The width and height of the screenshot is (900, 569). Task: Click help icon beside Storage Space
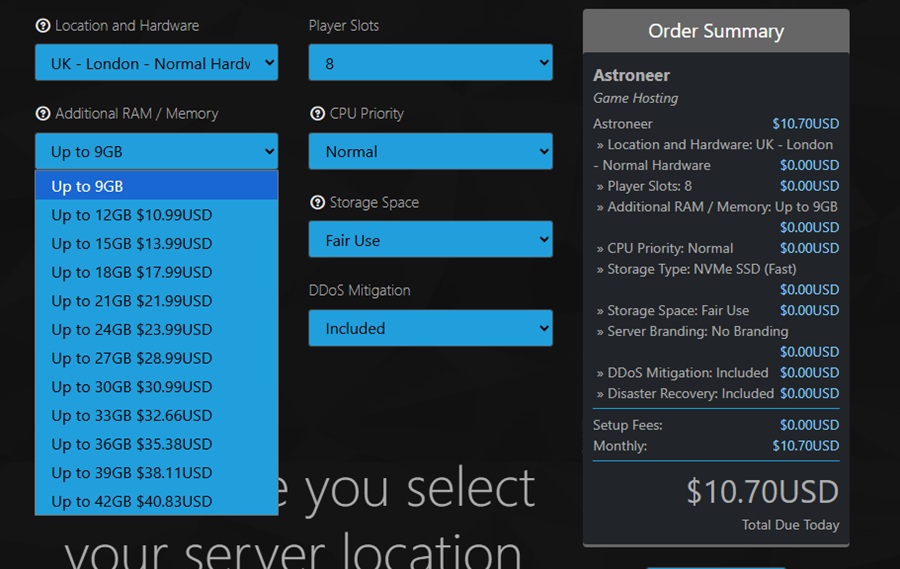point(317,202)
